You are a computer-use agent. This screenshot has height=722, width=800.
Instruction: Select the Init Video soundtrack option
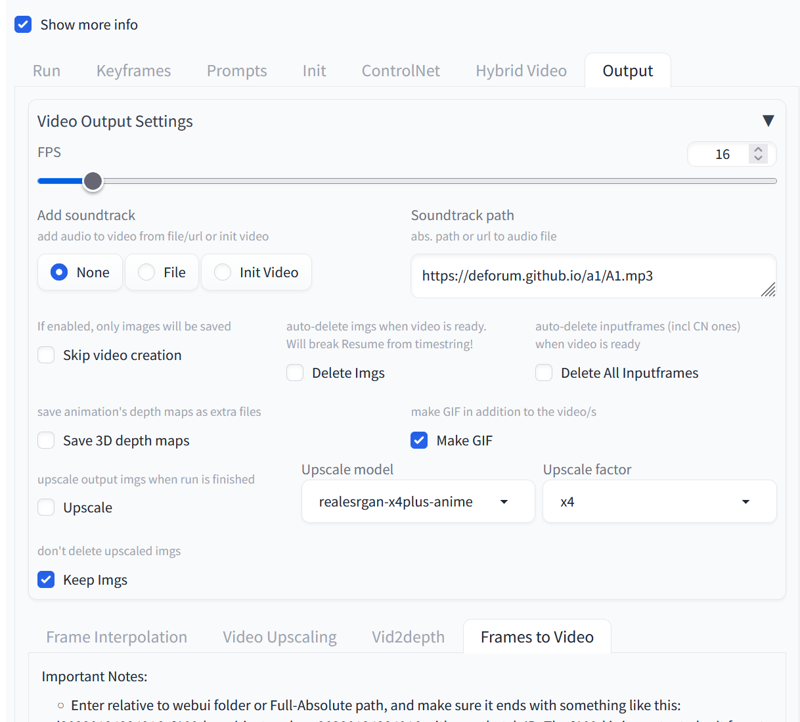coord(257,272)
